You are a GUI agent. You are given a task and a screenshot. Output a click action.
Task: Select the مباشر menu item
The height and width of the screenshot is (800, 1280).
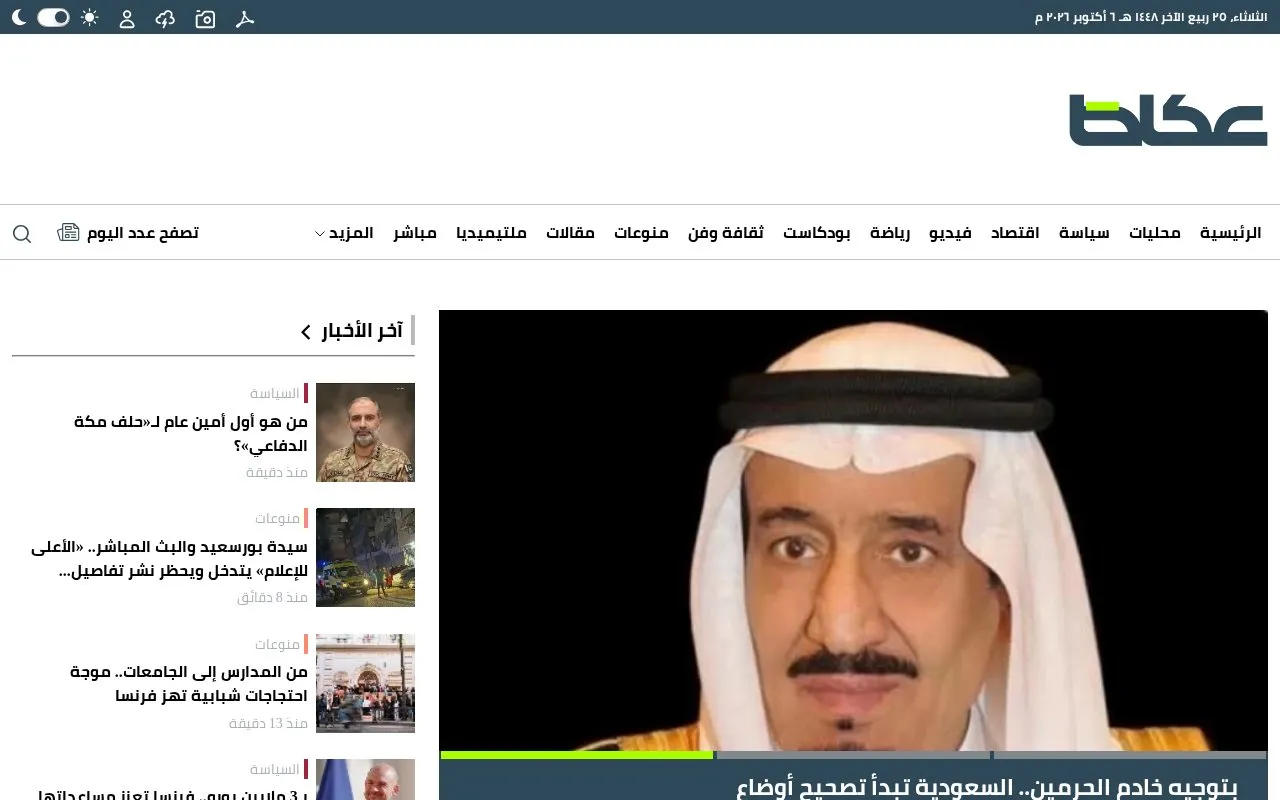(x=415, y=233)
